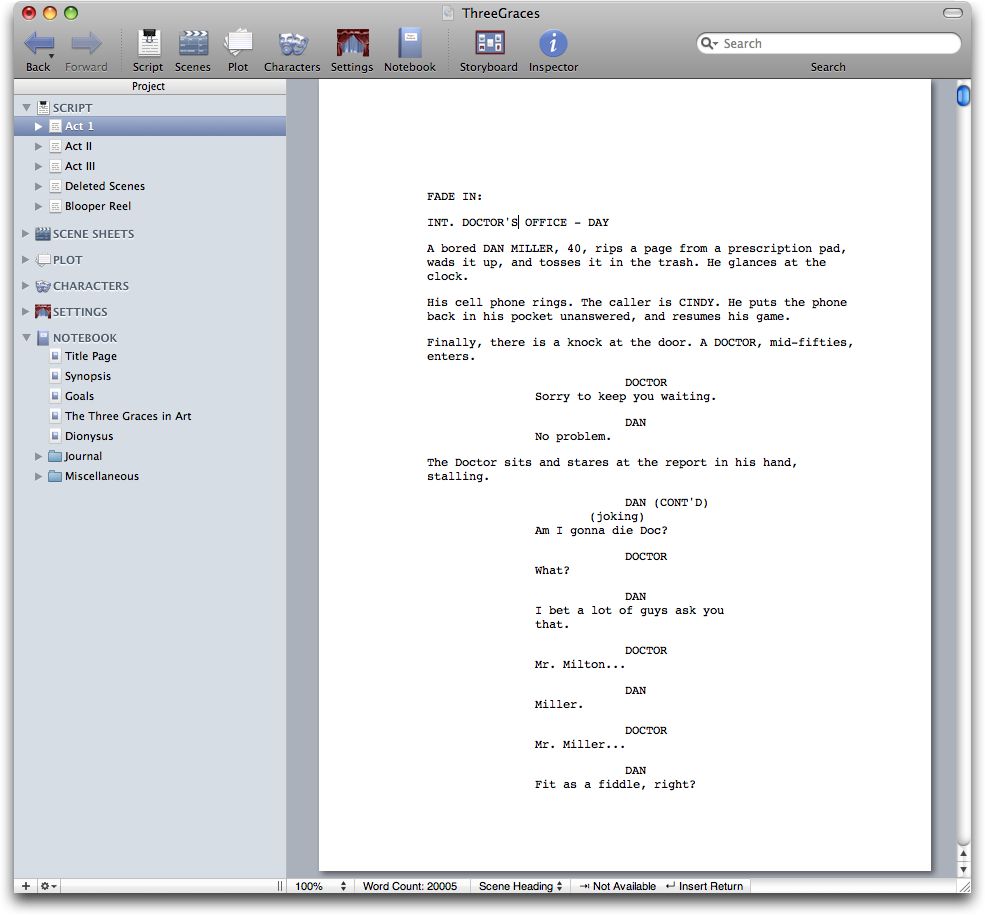985x916 pixels.
Task: Open the 100% zoom dropdown
Action: tap(320, 886)
